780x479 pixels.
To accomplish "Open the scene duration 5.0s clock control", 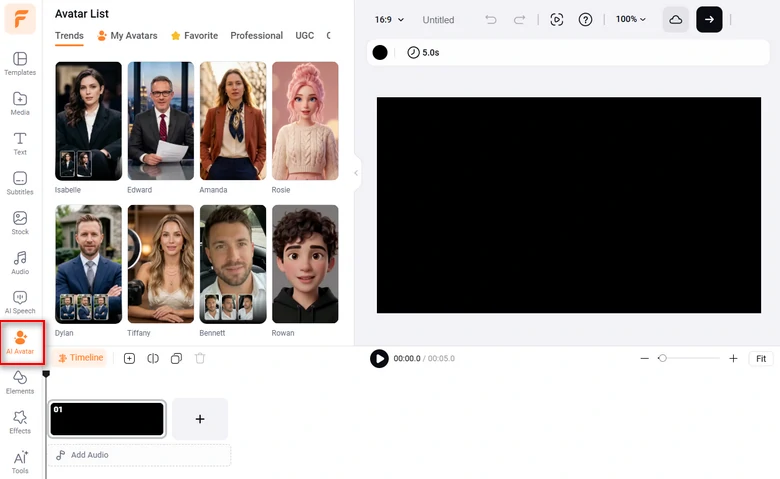I will [423, 52].
